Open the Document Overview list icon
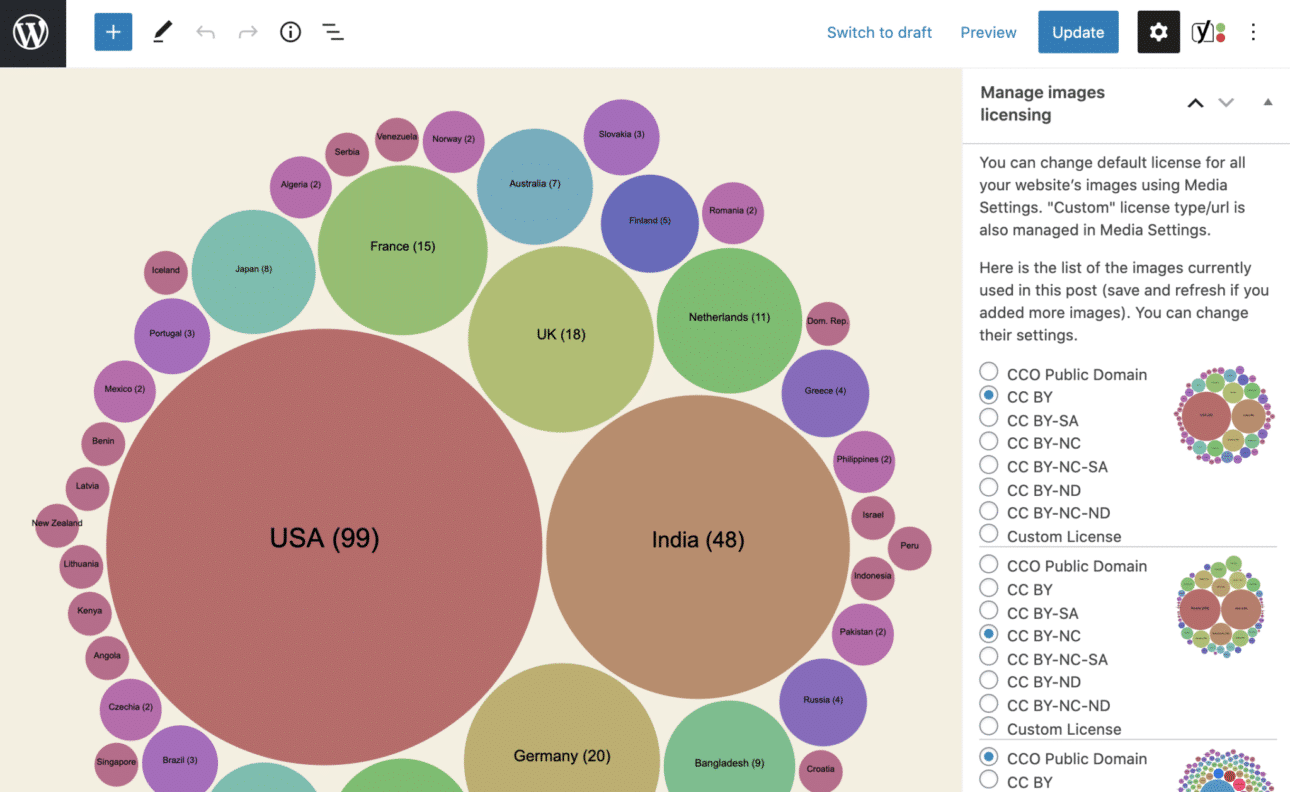1290x792 pixels. 332,31
